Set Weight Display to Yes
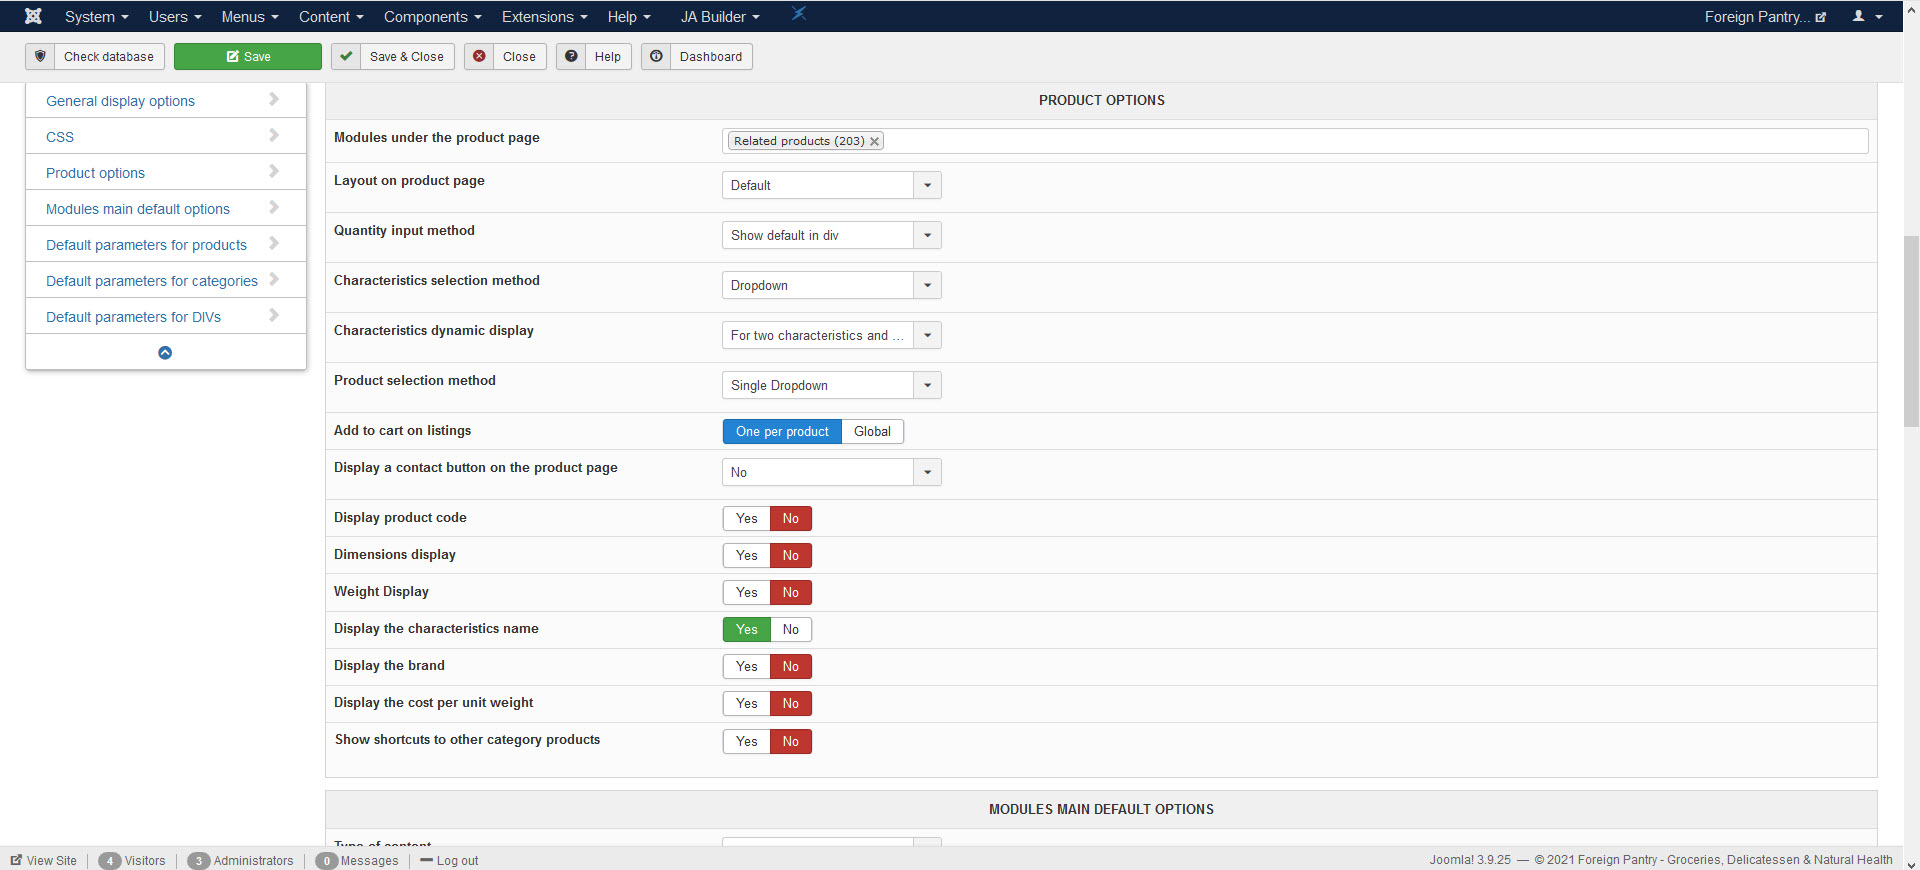The width and height of the screenshot is (1920, 870). click(747, 592)
